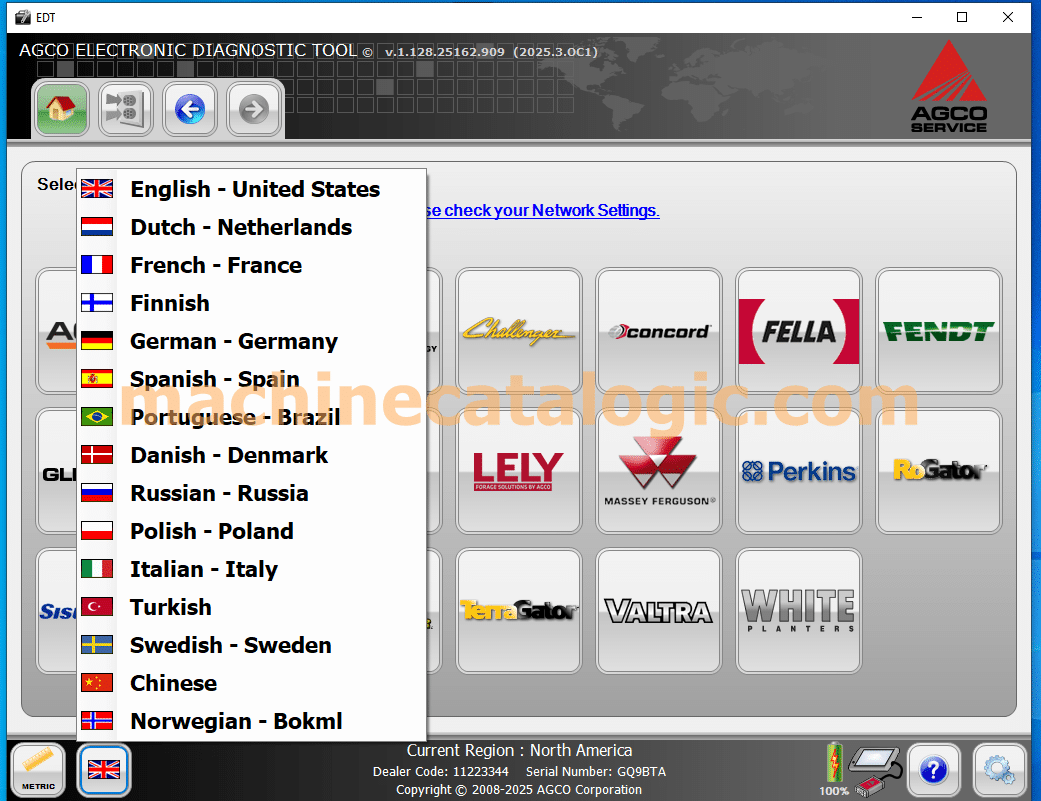The width and height of the screenshot is (1041, 801).
Task: Select Portuguese - Brazil language
Action: (252, 417)
